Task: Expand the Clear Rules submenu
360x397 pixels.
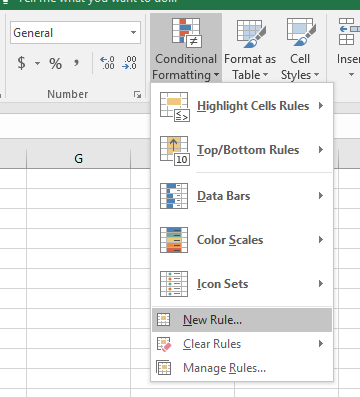Action: pos(242,344)
